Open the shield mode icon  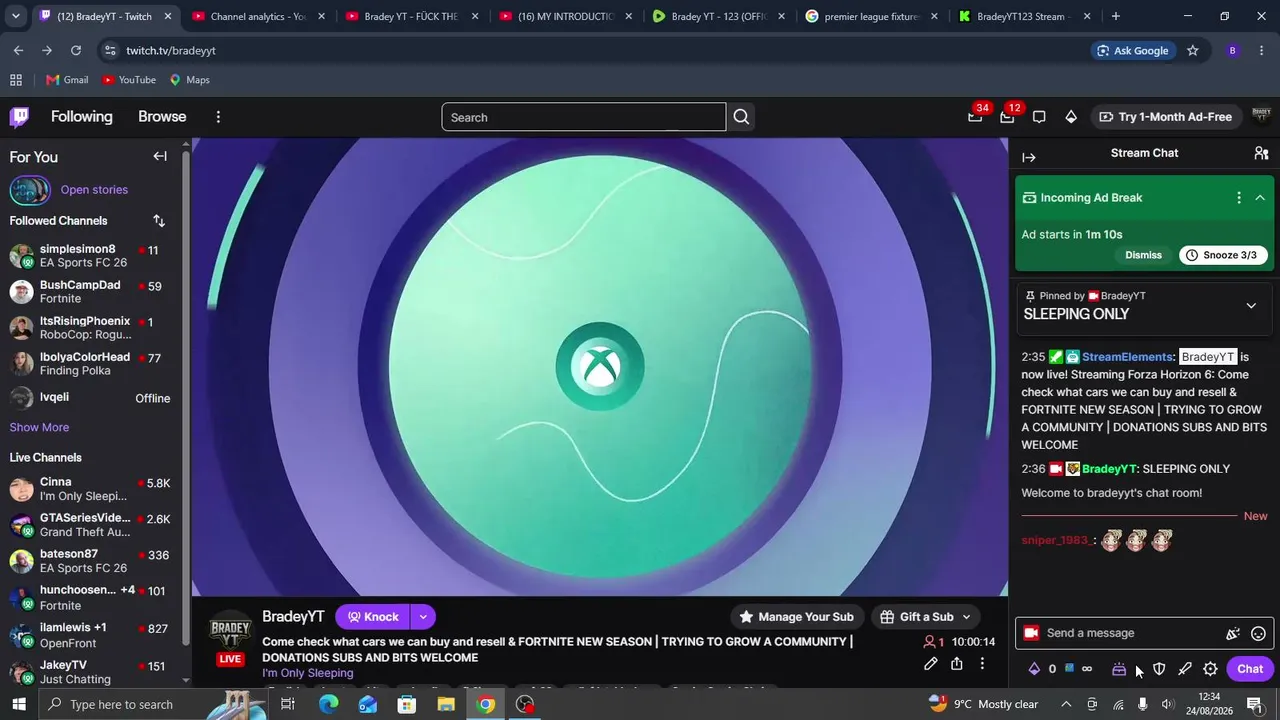[x=1159, y=669]
